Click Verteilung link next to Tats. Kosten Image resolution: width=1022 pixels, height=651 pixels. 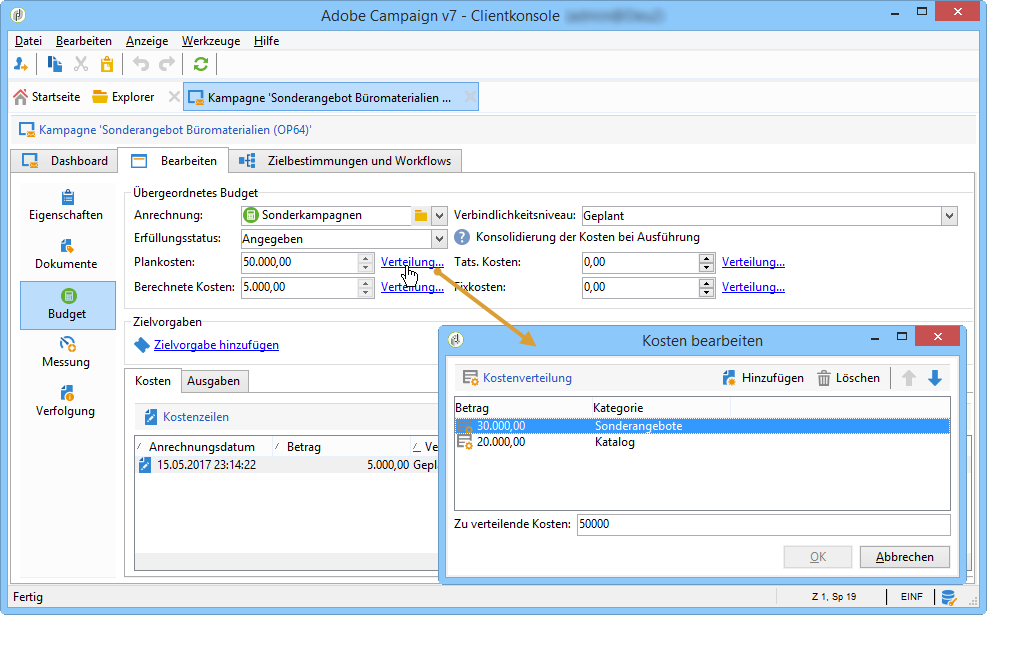pos(753,262)
